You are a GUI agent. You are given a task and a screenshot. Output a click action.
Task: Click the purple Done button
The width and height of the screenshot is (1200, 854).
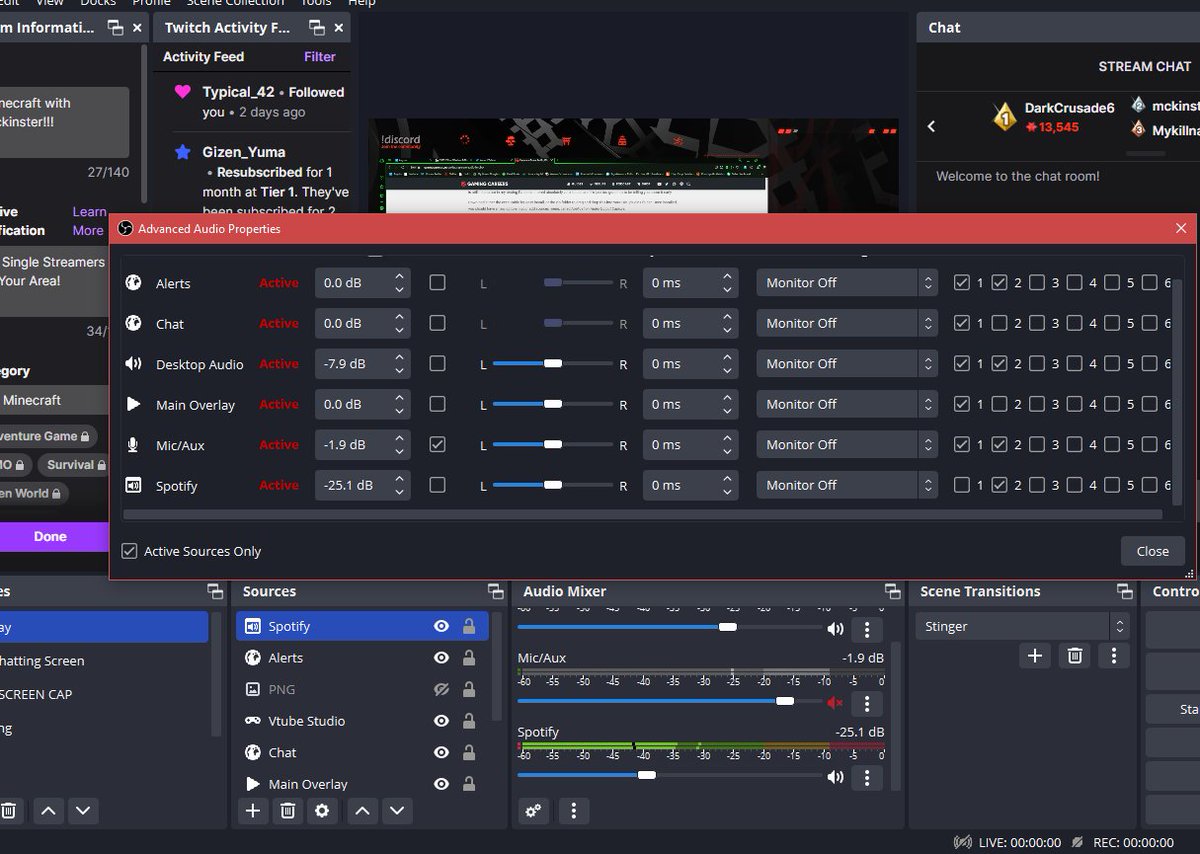click(x=50, y=536)
